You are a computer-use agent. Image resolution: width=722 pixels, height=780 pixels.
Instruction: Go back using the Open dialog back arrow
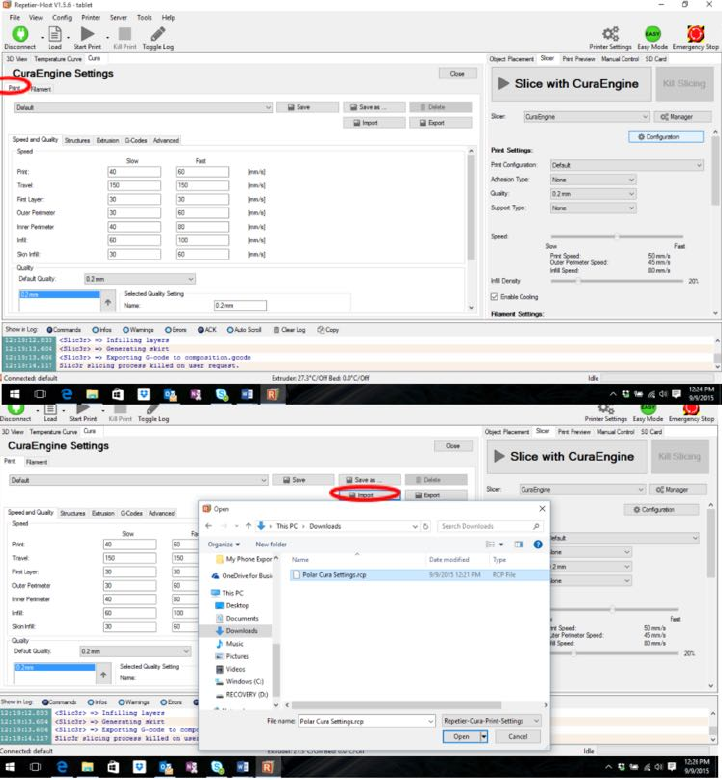coord(208,526)
